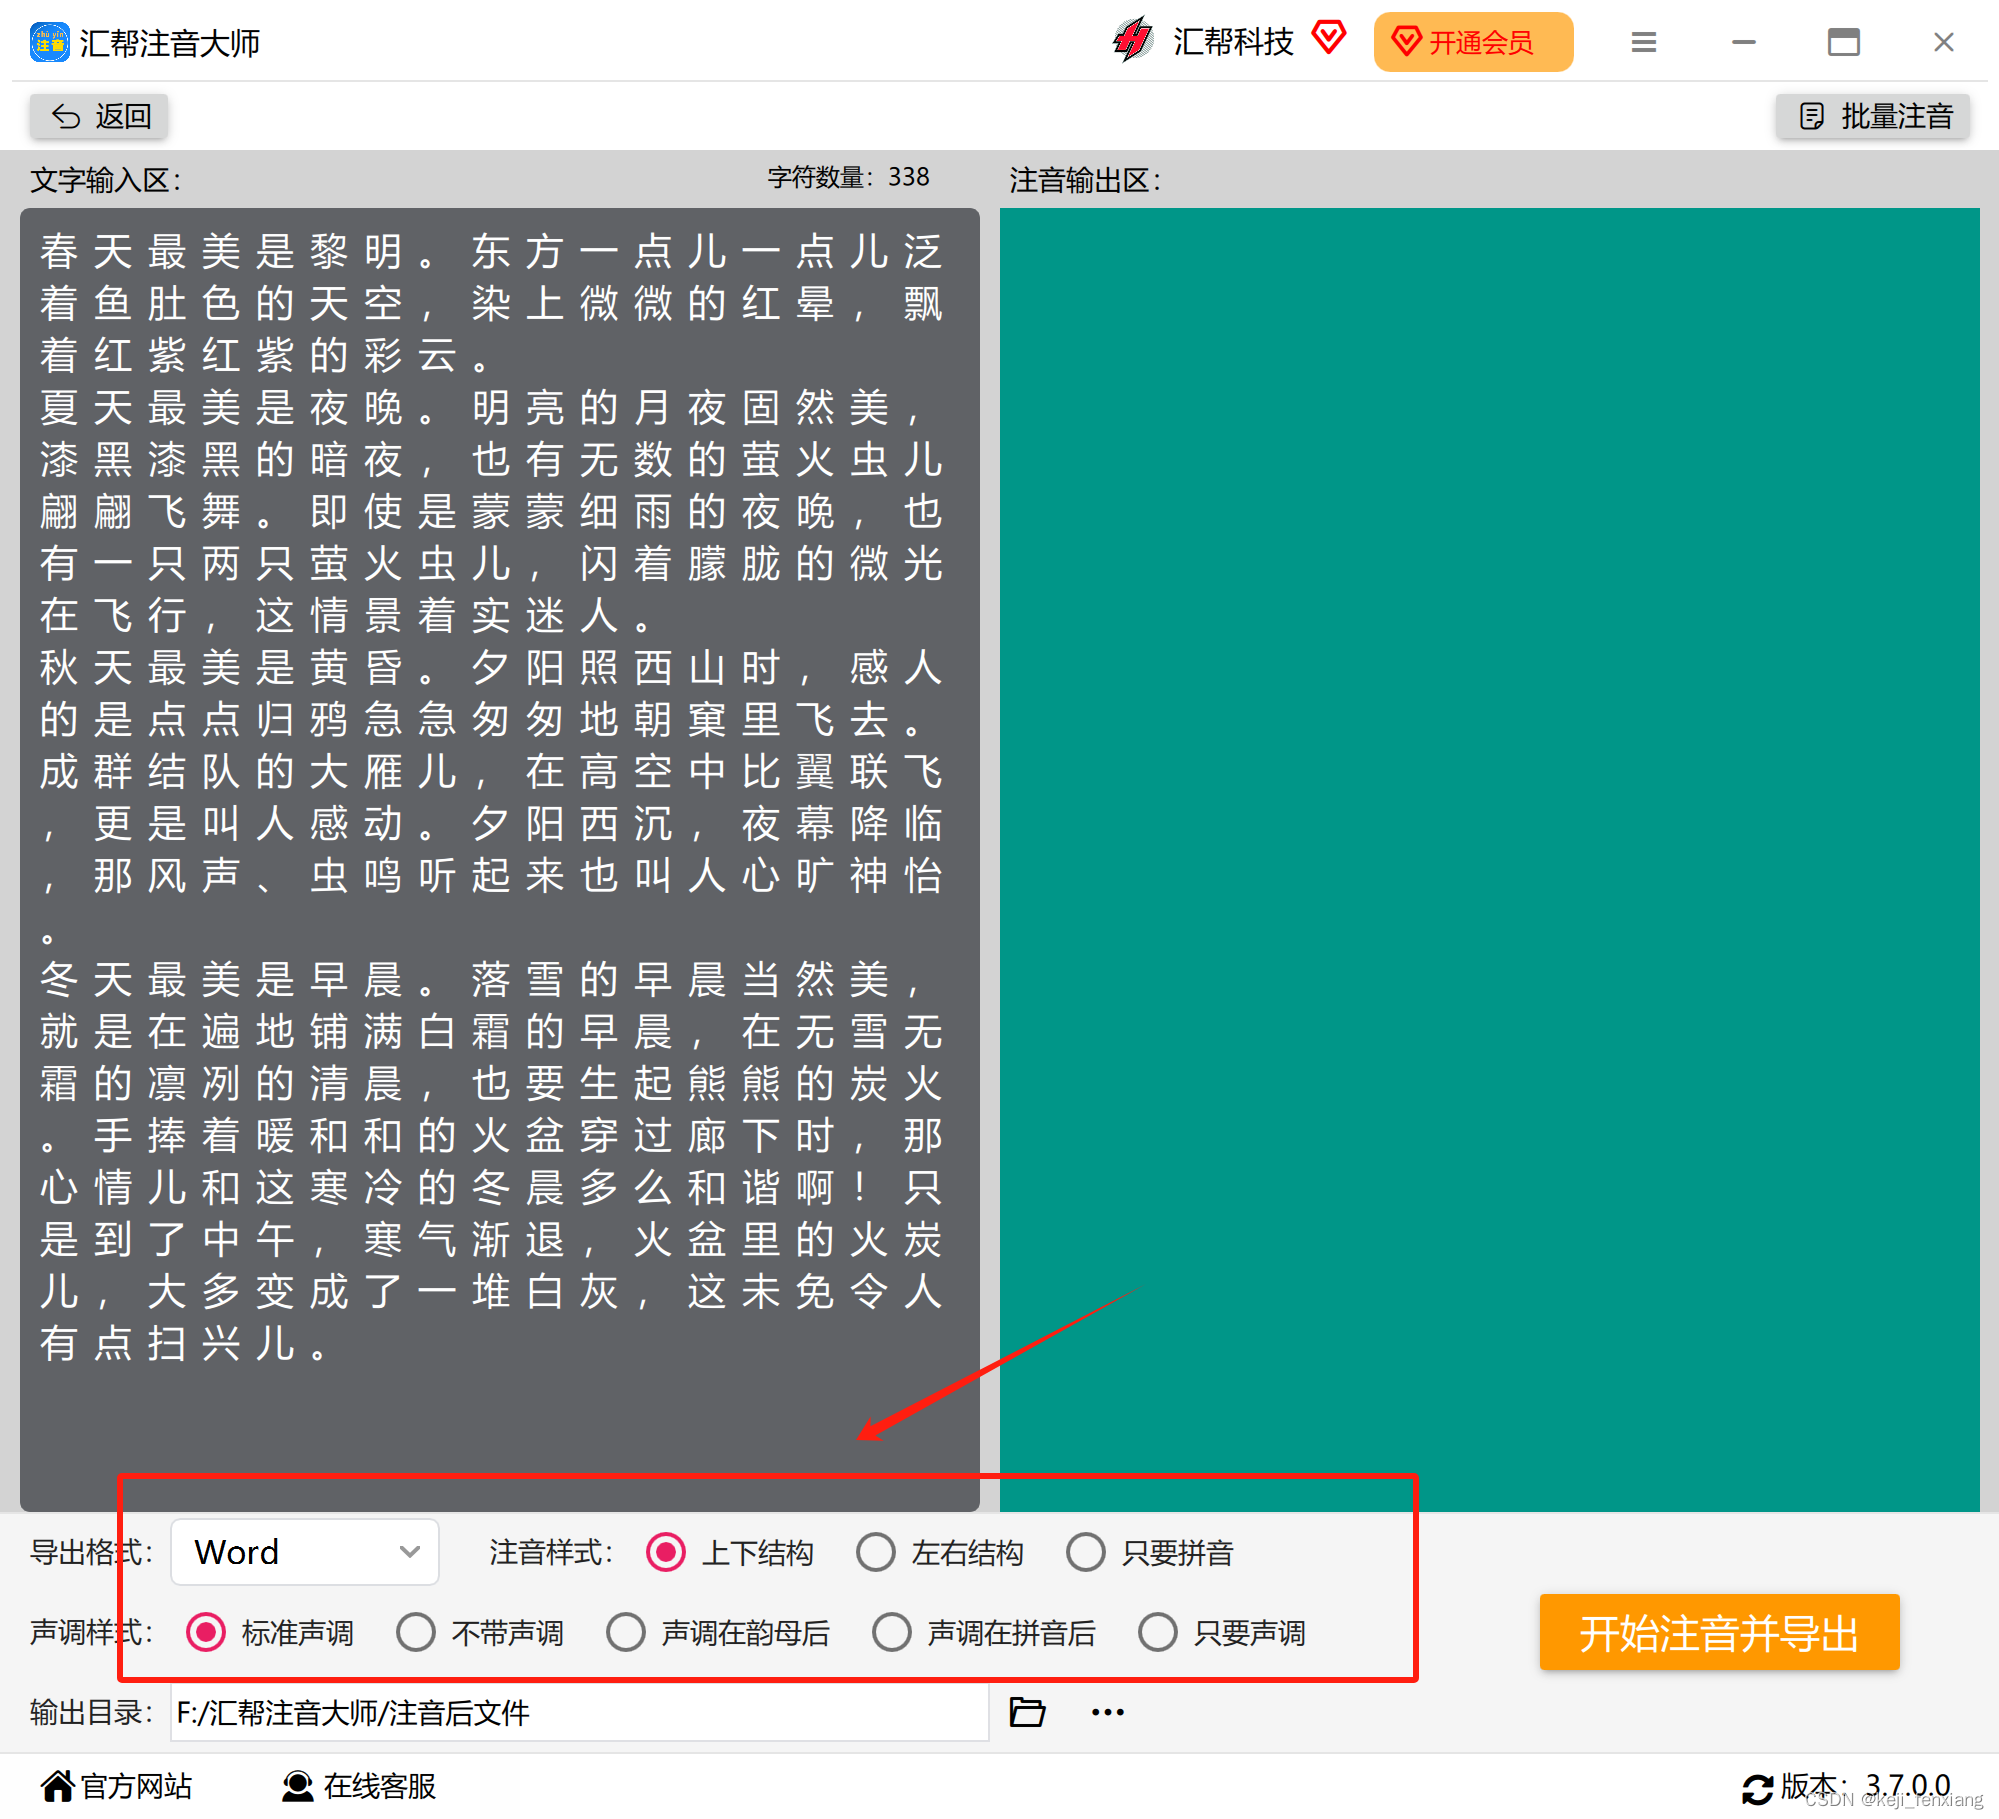Click the output directory path field

[580, 1712]
